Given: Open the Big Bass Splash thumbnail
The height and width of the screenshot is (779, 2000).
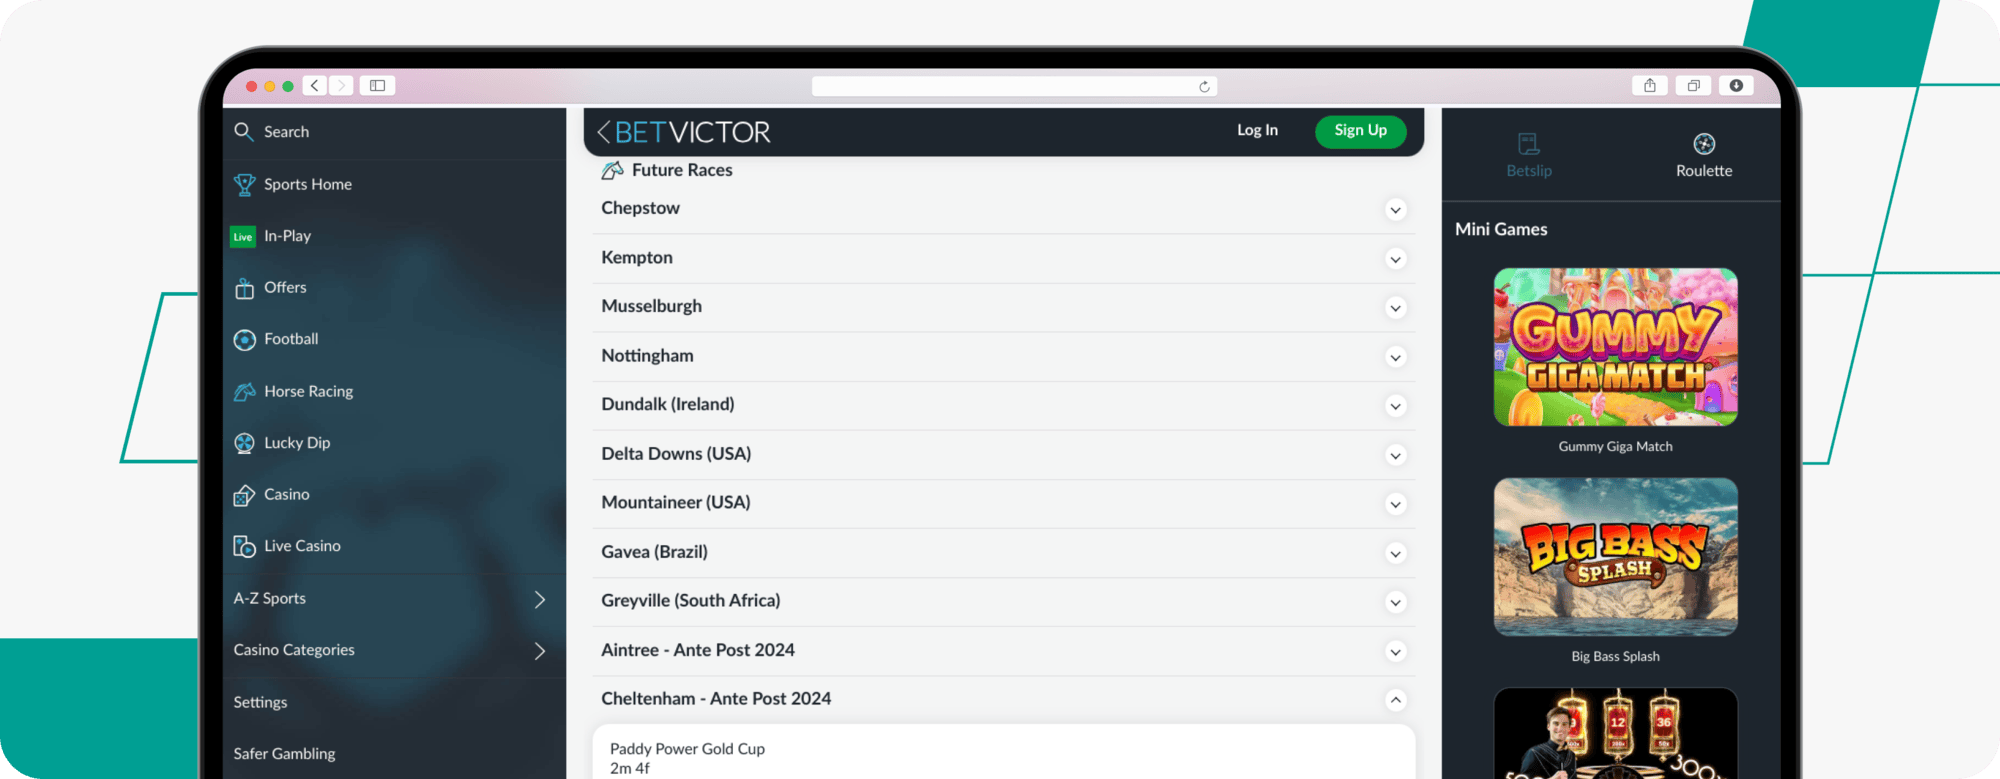Looking at the screenshot, I should (1615, 557).
